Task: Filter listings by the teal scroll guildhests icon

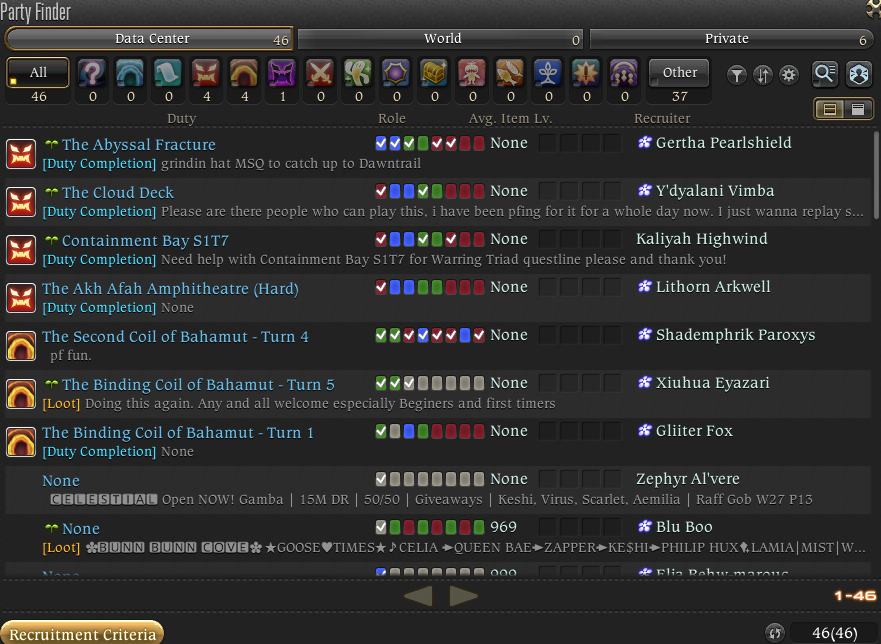Action: click(x=168, y=73)
